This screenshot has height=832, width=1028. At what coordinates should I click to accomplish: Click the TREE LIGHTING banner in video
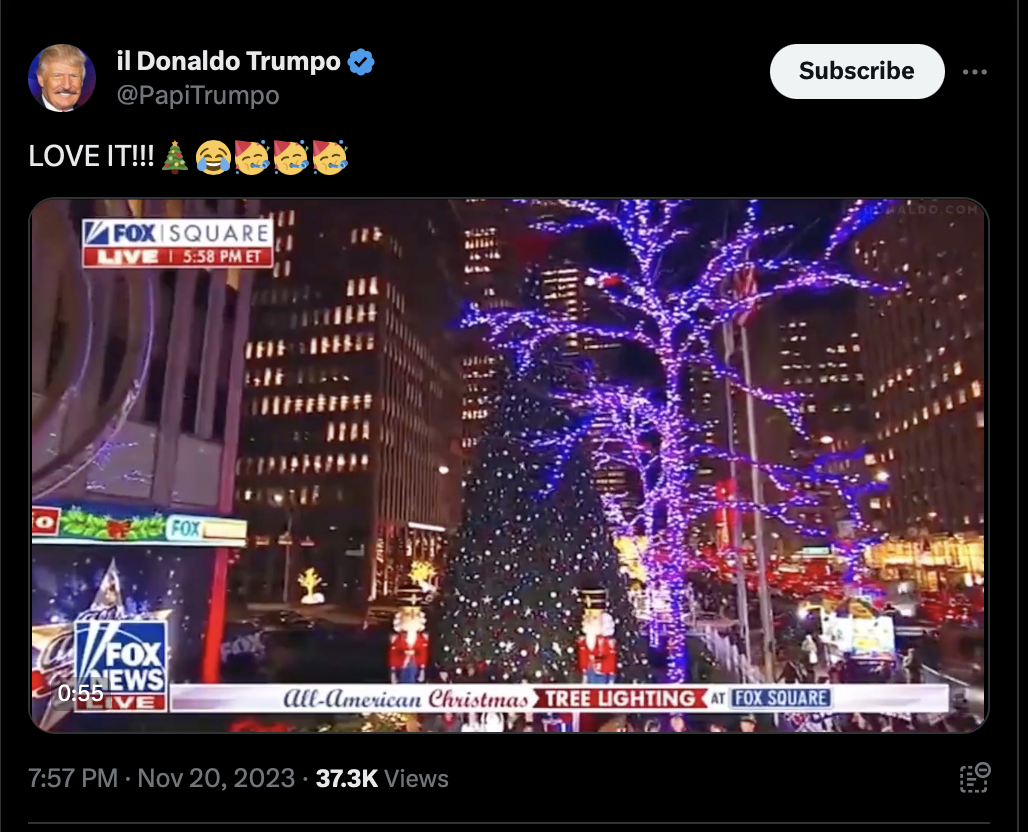click(x=621, y=698)
